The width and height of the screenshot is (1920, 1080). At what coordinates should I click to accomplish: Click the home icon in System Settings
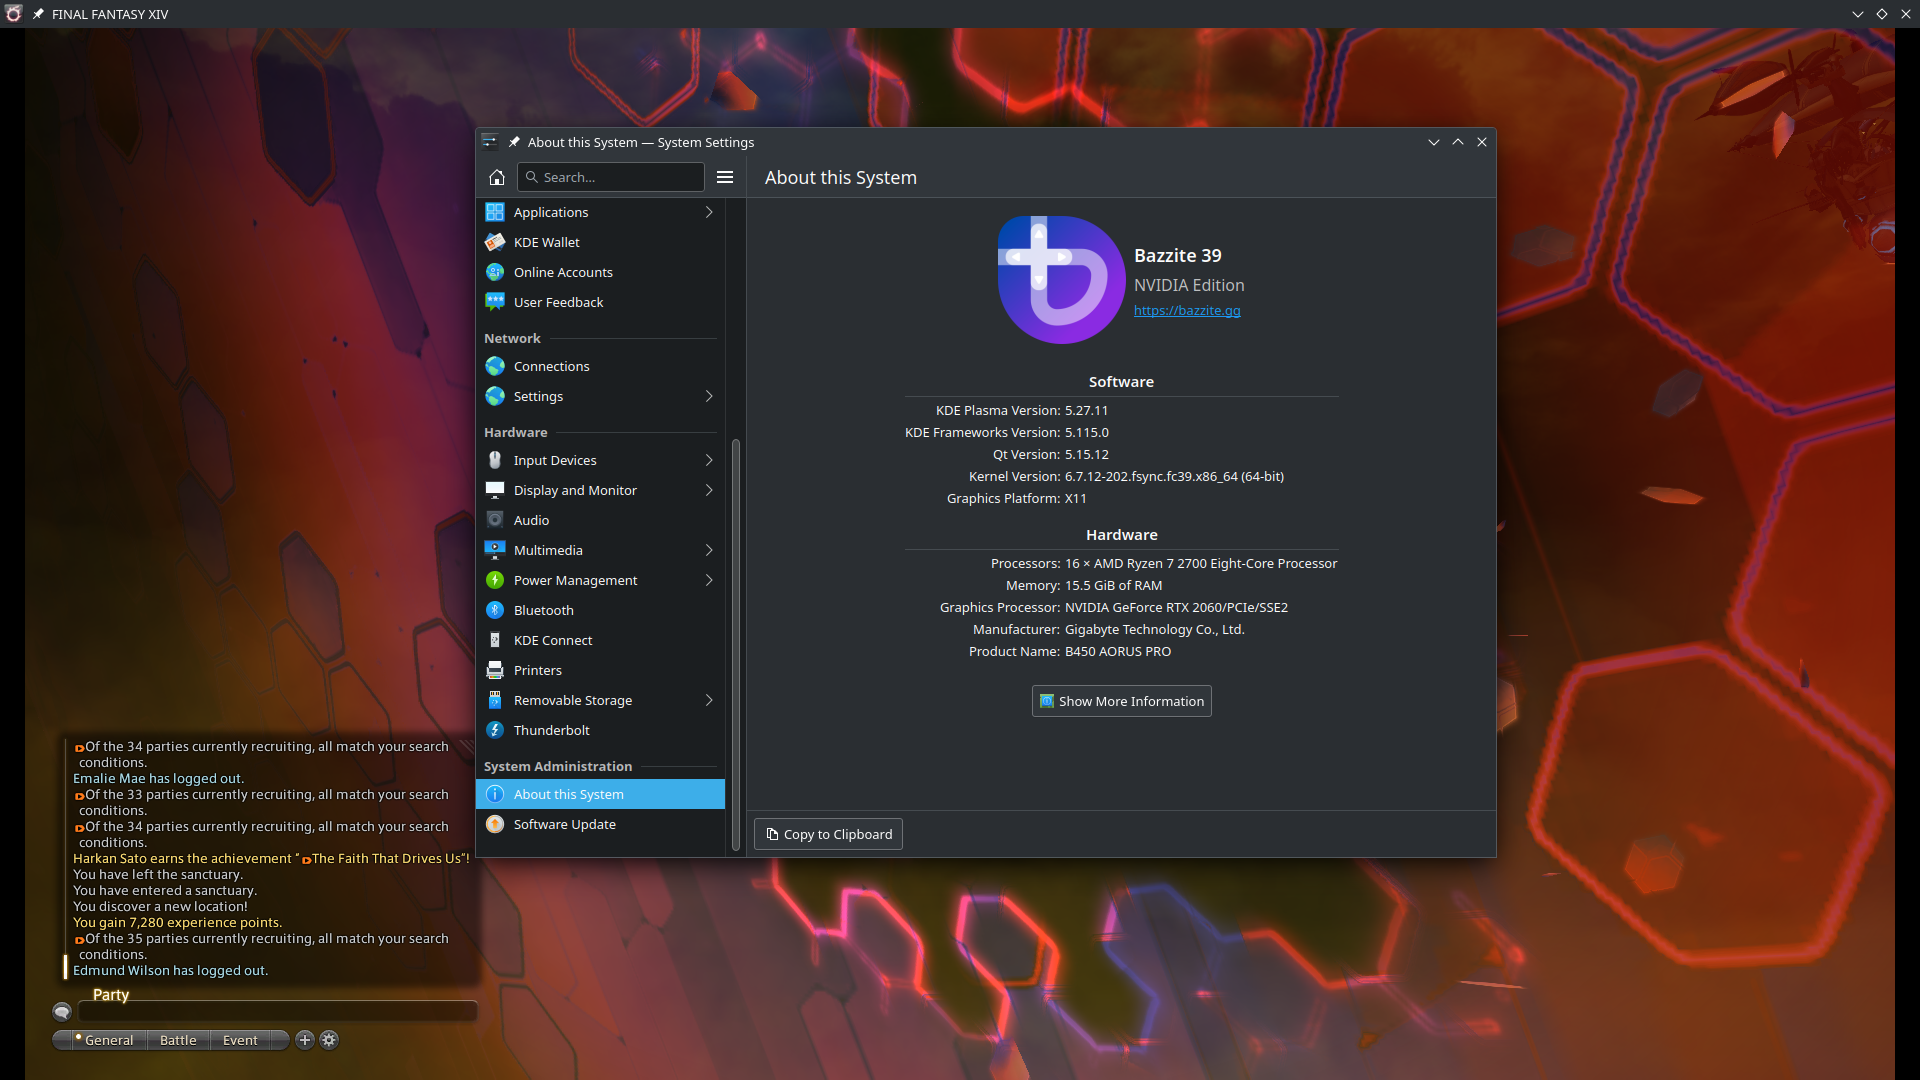pyautogui.click(x=497, y=177)
